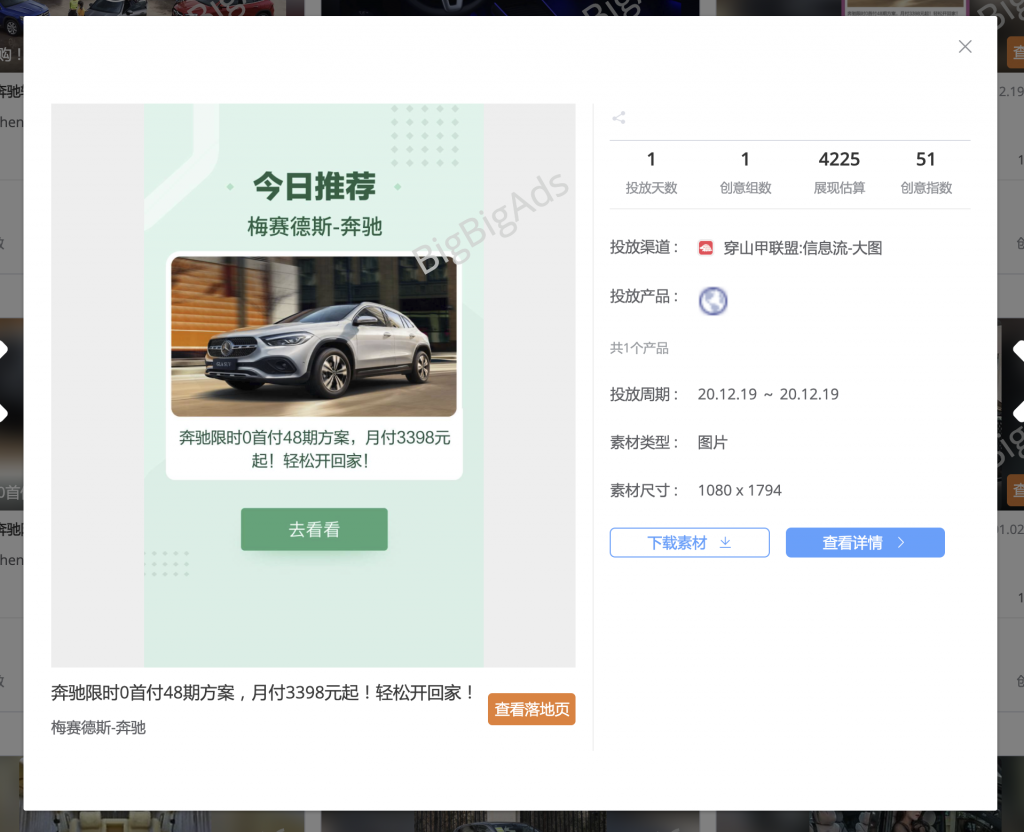Screen dimensions: 1024x832
Task: Close the ad detail popup
Action: point(965,46)
